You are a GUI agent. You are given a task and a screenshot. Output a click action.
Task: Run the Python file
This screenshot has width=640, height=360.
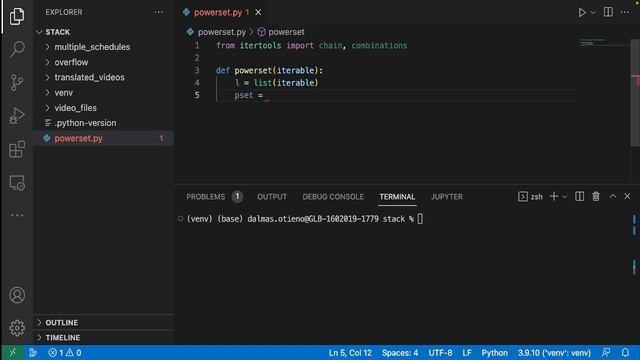tap(582, 12)
